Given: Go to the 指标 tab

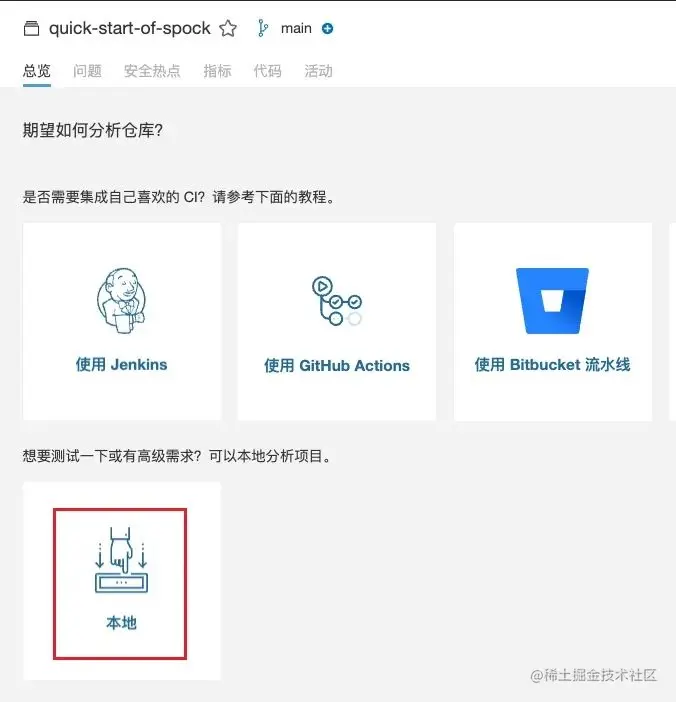Looking at the screenshot, I should point(217,71).
